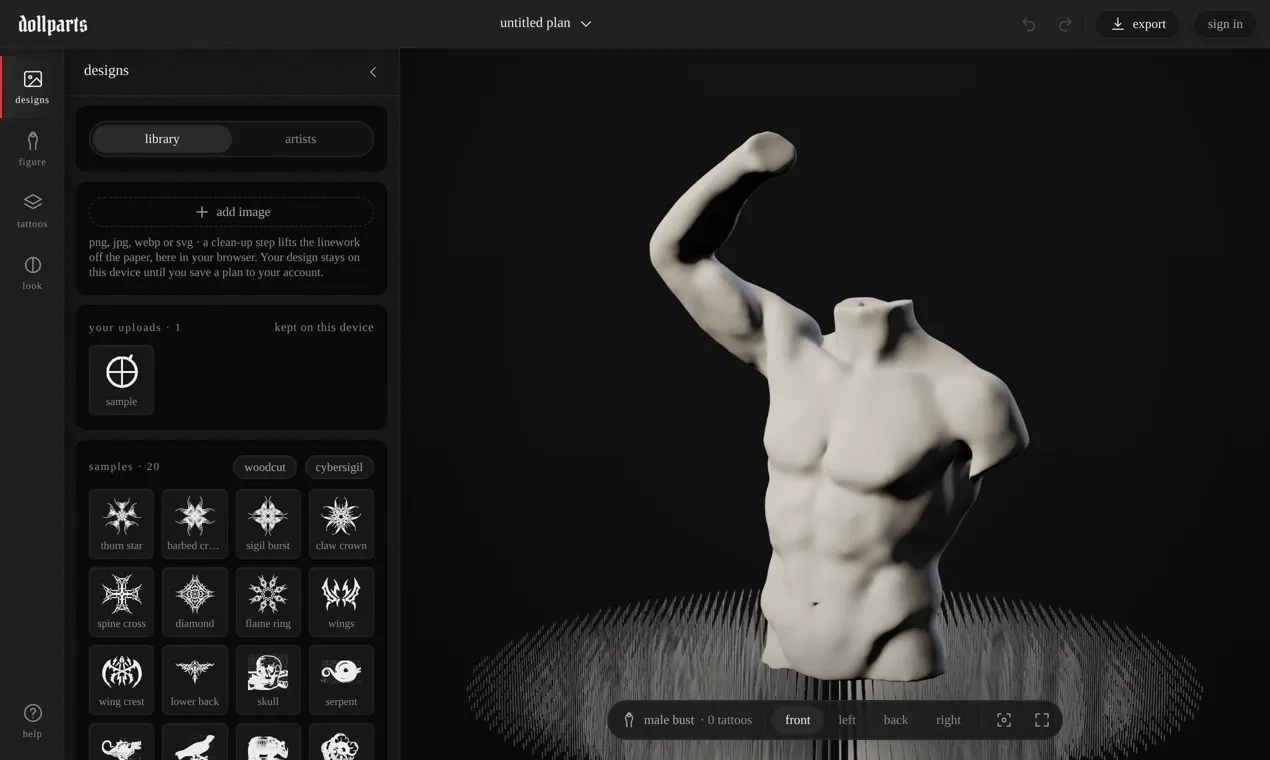Pick the barbed cross sample design
The width and height of the screenshot is (1270, 760).
[195, 524]
